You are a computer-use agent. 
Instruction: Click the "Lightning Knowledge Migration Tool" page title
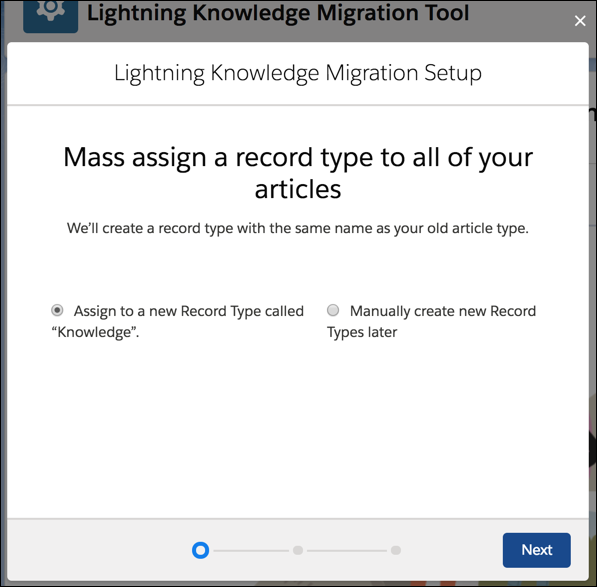coord(278,13)
